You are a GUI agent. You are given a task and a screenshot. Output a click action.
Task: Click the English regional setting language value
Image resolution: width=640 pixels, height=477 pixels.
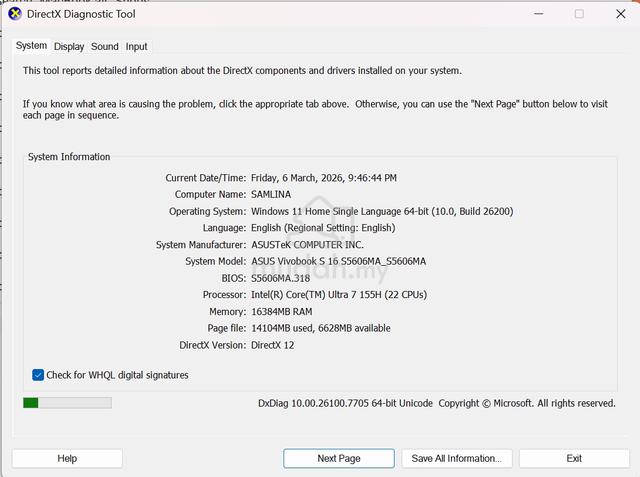pos(323,228)
